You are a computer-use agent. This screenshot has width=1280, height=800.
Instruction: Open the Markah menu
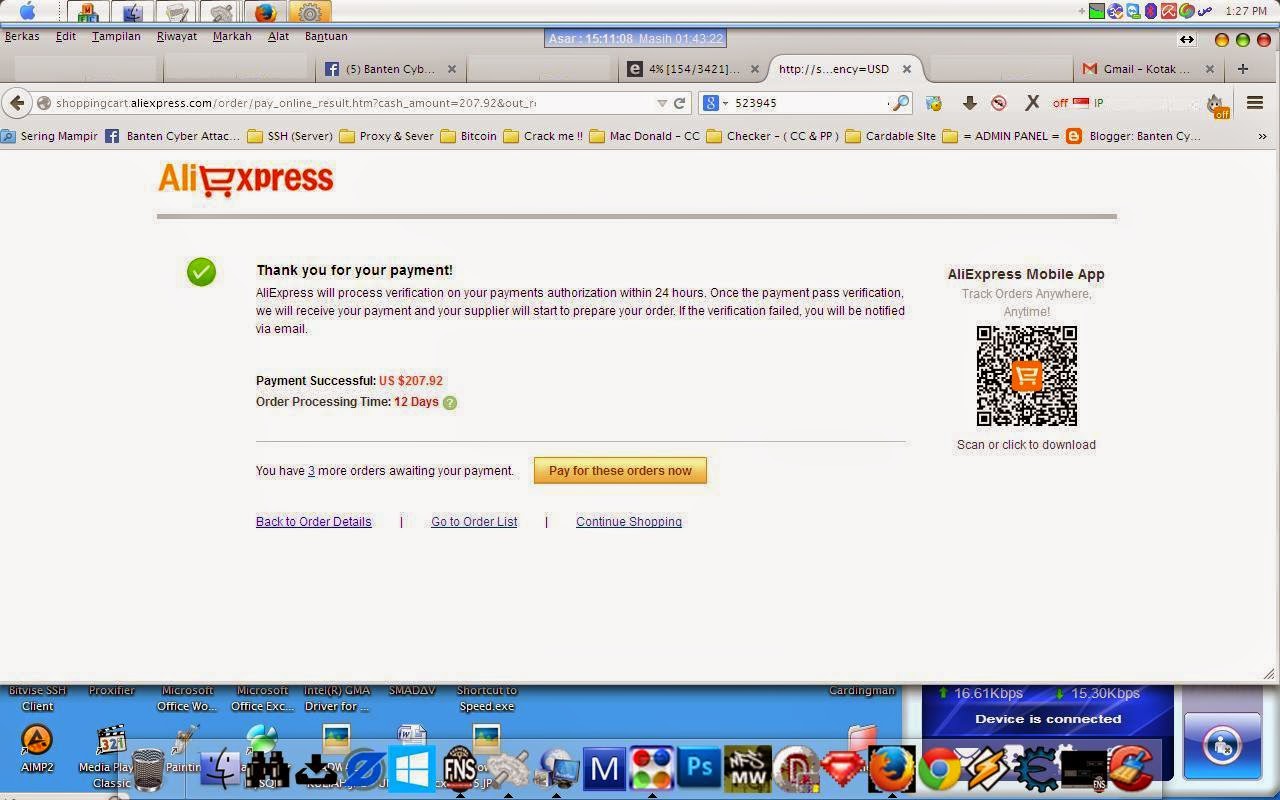point(232,36)
